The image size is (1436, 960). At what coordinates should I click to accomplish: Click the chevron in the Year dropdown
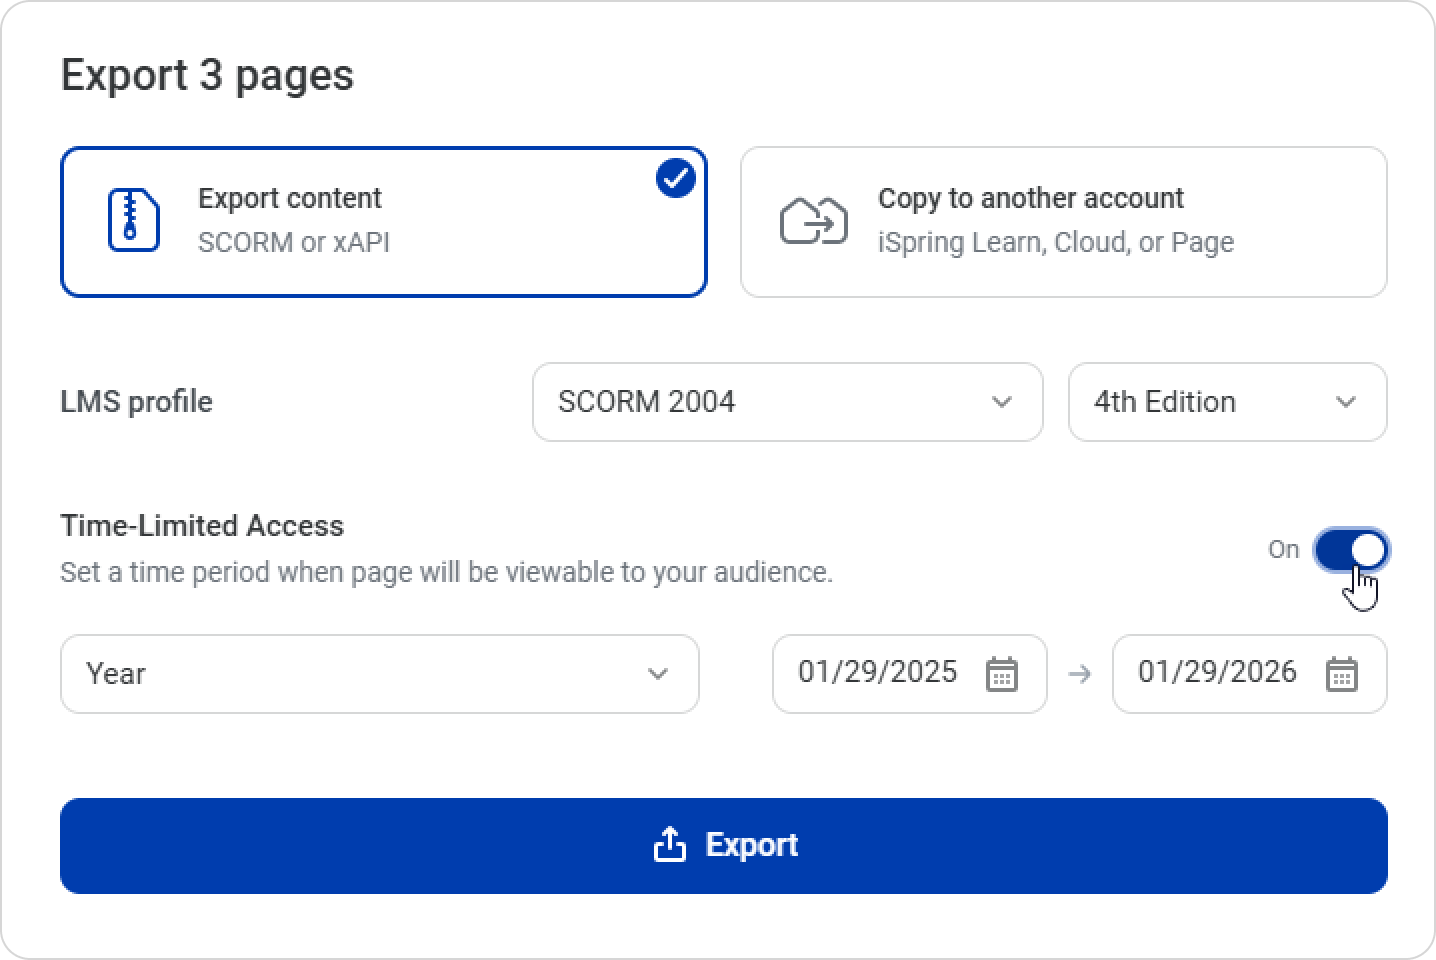click(657, 674)
